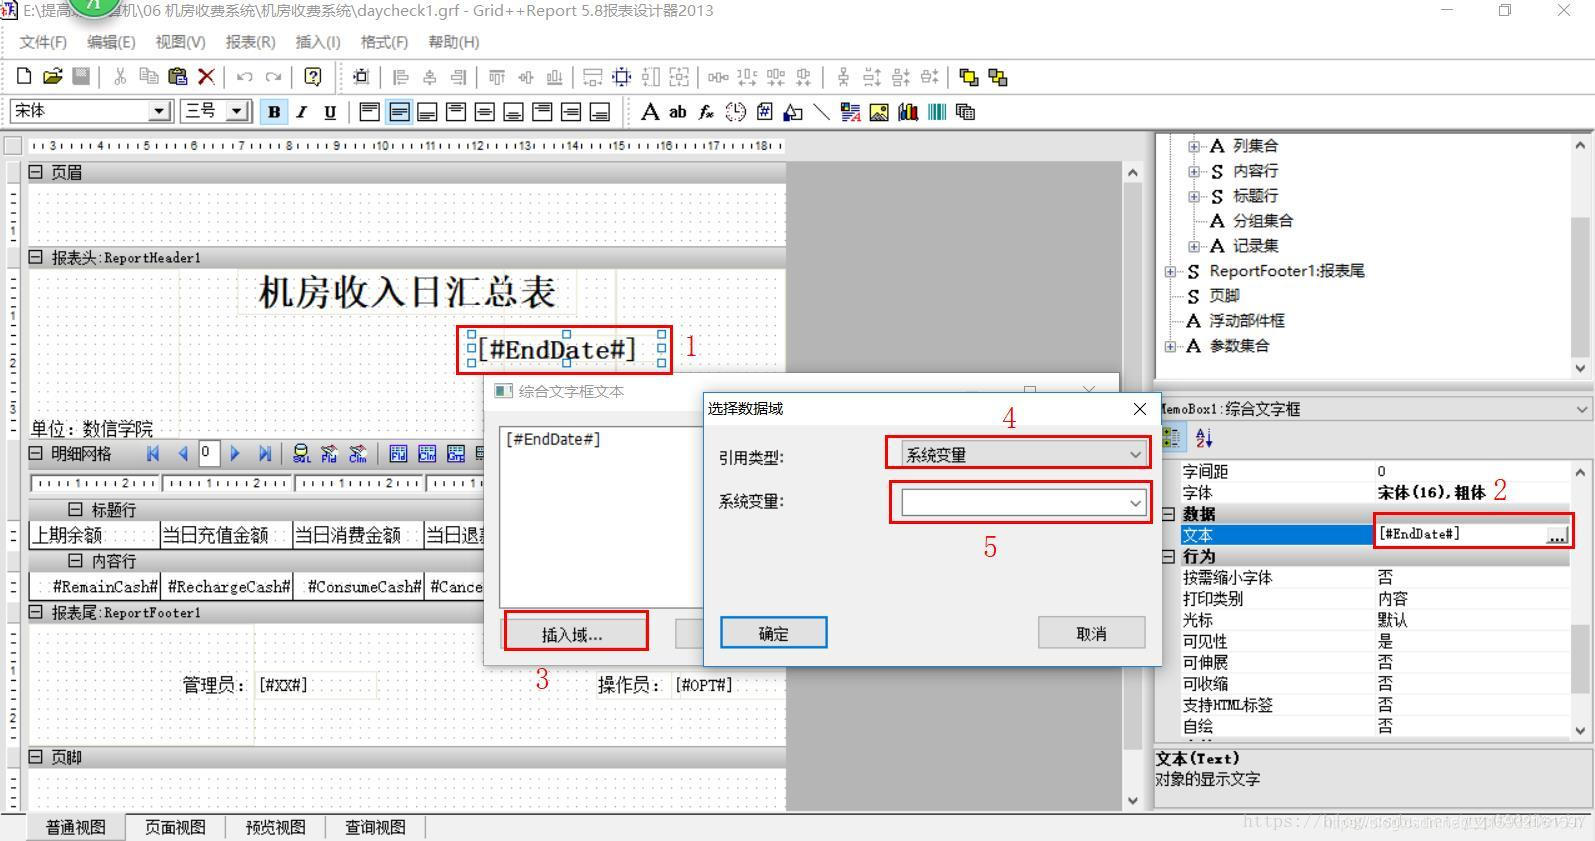The width and height of the screenshot is (1595, 841).
Task: Delete selection with red X icon
Action: pyautogui.click(x=206, y=76)
